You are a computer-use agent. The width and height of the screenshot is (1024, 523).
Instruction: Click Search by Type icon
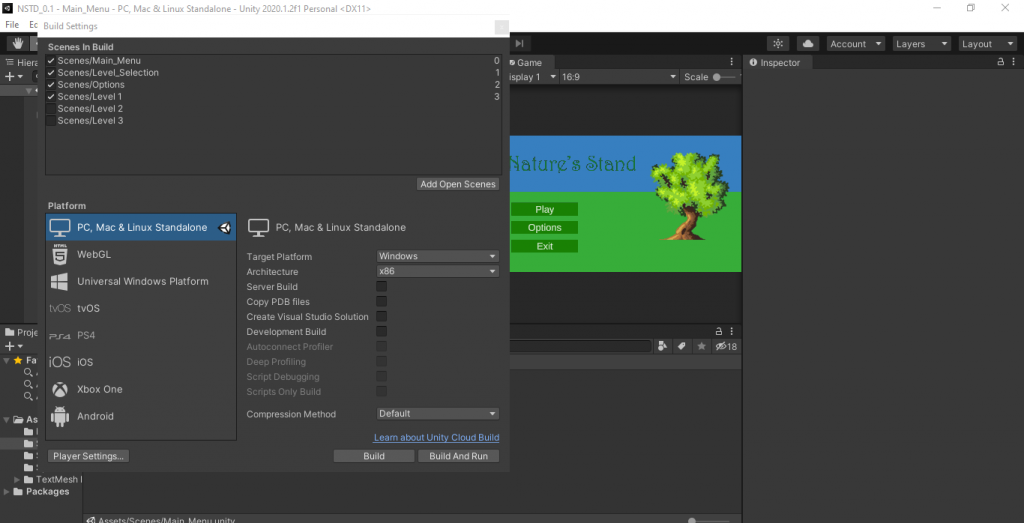click(662, 346)
